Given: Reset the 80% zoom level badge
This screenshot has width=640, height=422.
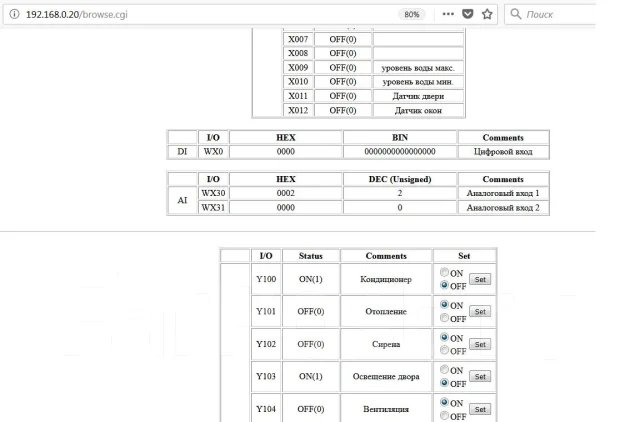Looking at the screenshot, I should coord(411,14).
